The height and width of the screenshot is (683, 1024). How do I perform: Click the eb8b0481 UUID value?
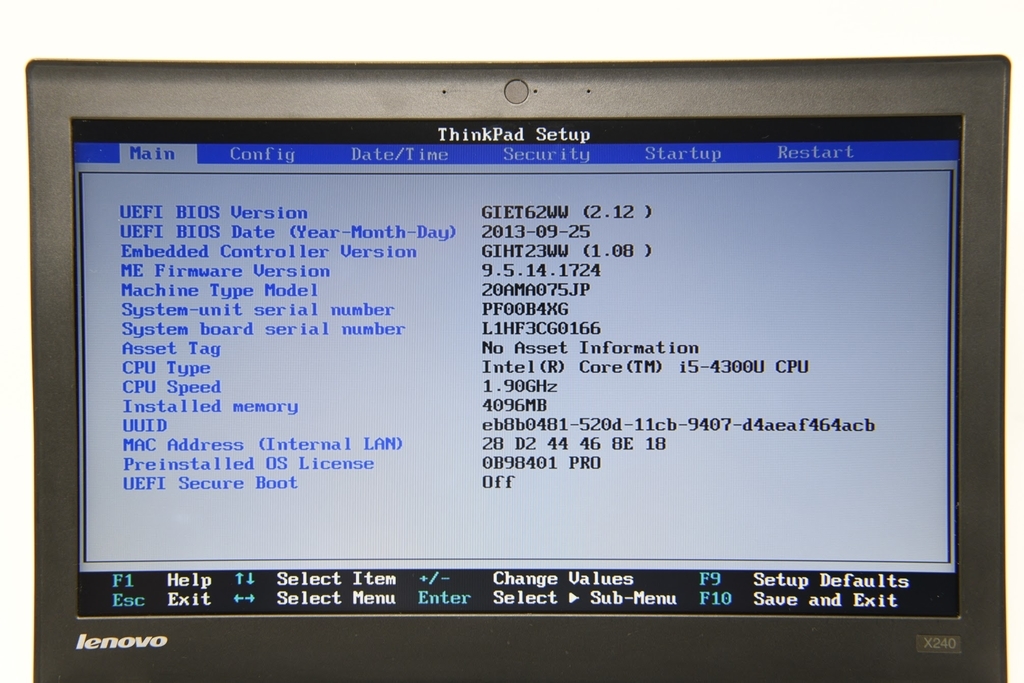678,425
